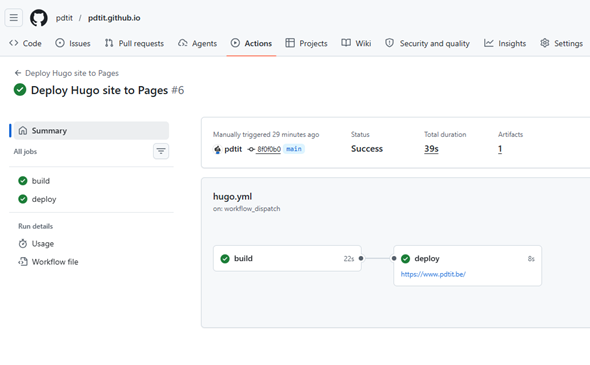
Task: Select the Actions tab
Action: tap(251, 43)
